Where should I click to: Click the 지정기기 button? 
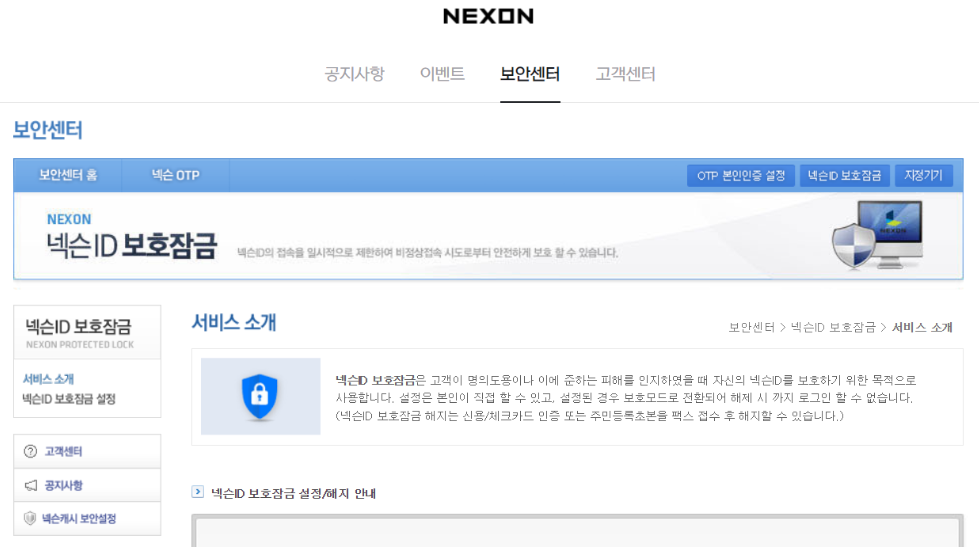click(x=923, y=175)
